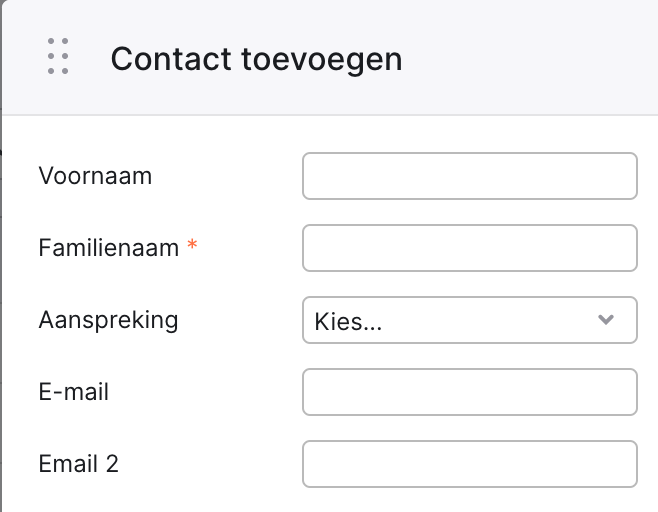Click the Kies... placeholder text
This screenshot has height=512, width=658.
[348, 322]
